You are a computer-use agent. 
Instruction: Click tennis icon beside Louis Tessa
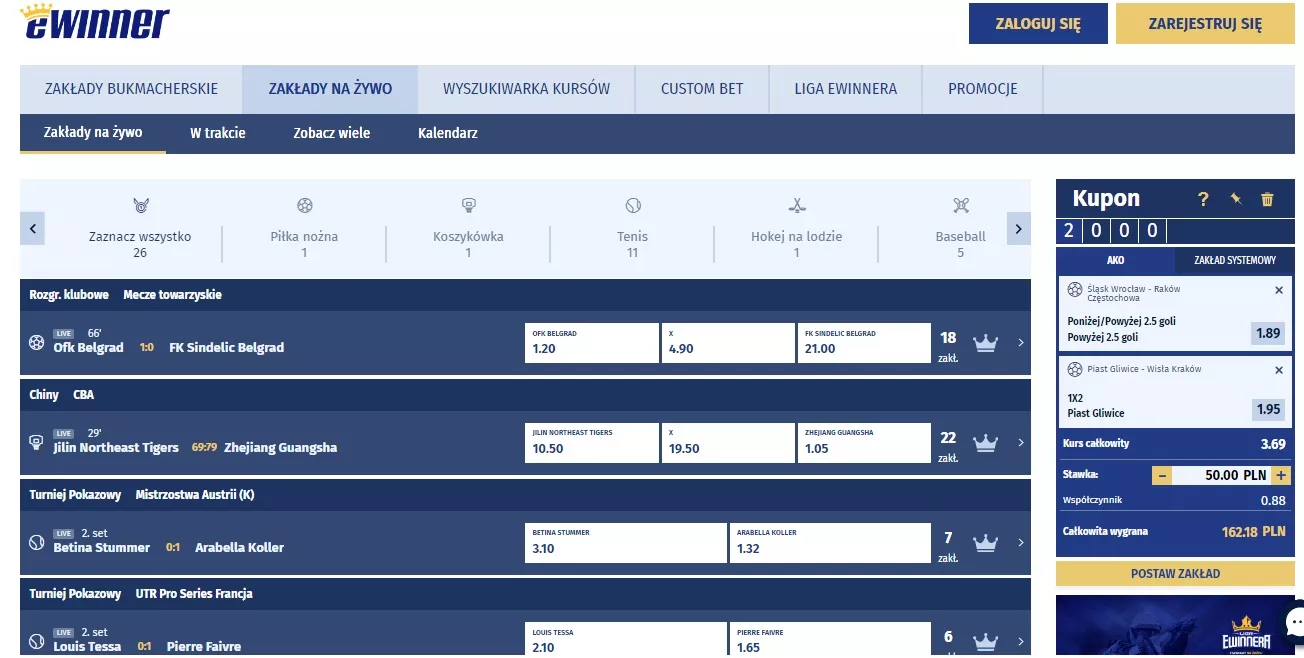click(x=37, y=641)
